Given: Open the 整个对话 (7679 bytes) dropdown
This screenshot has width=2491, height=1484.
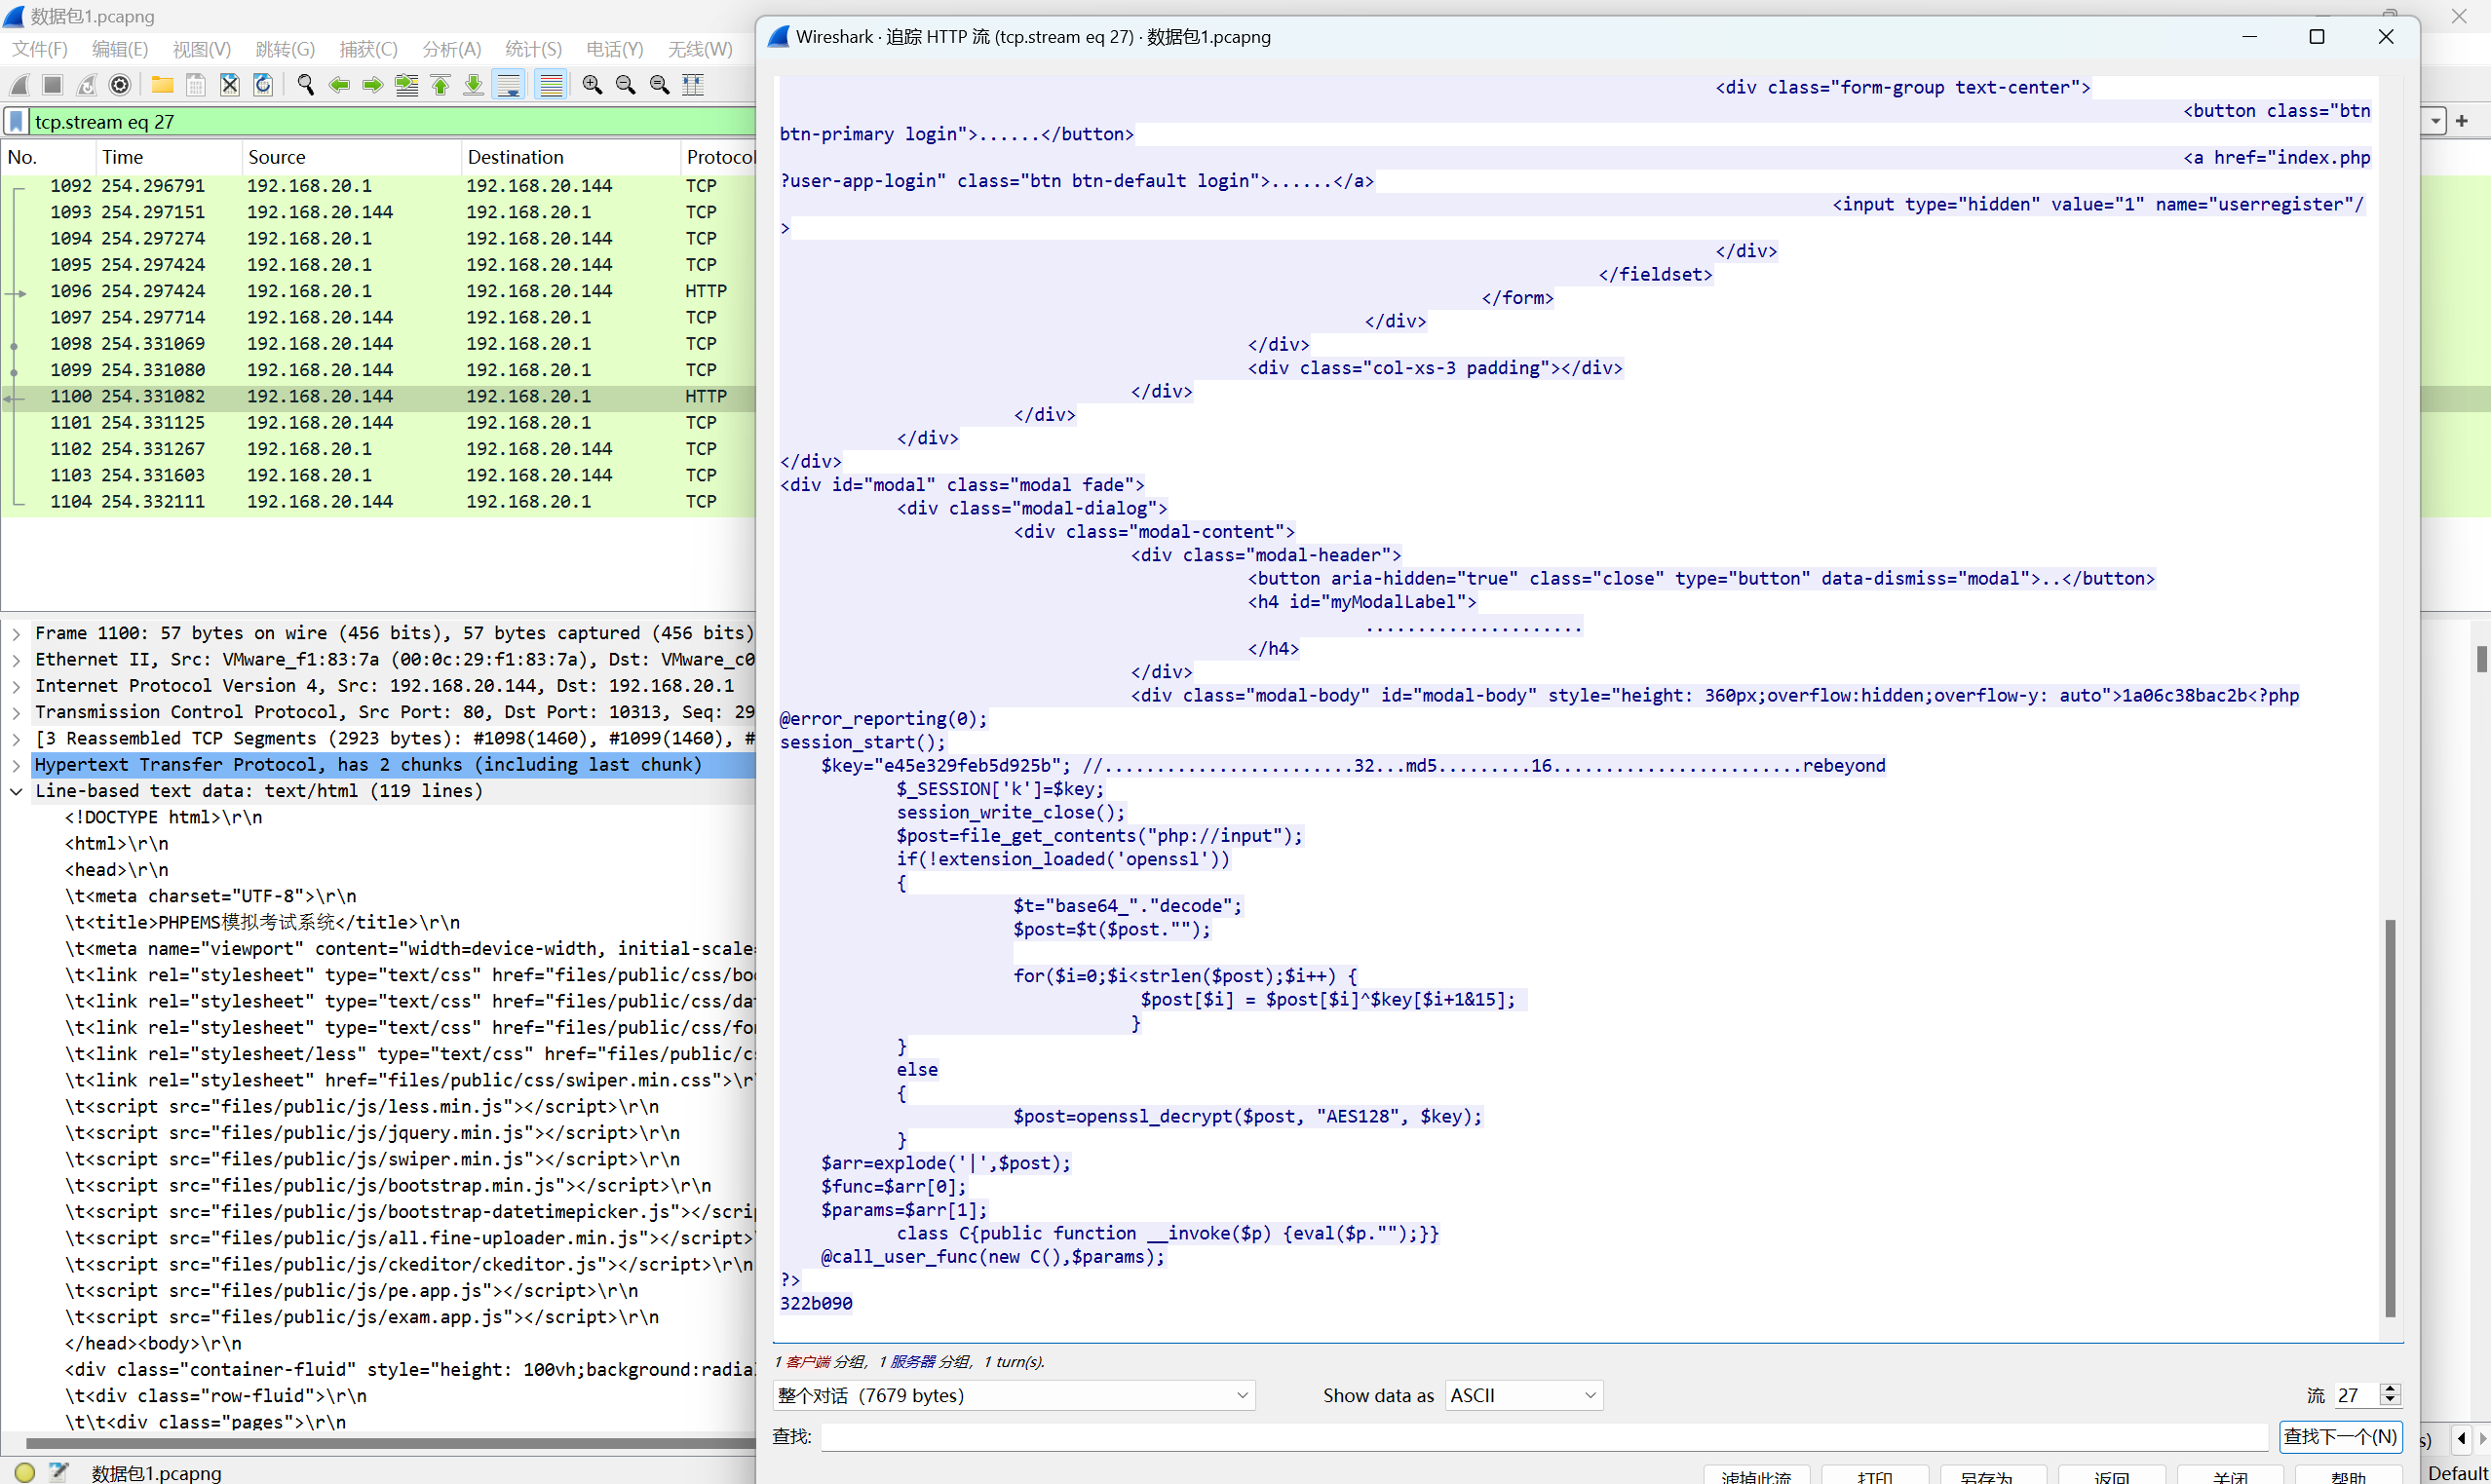Looking at the screenshot, I should coord(1014,1395).
